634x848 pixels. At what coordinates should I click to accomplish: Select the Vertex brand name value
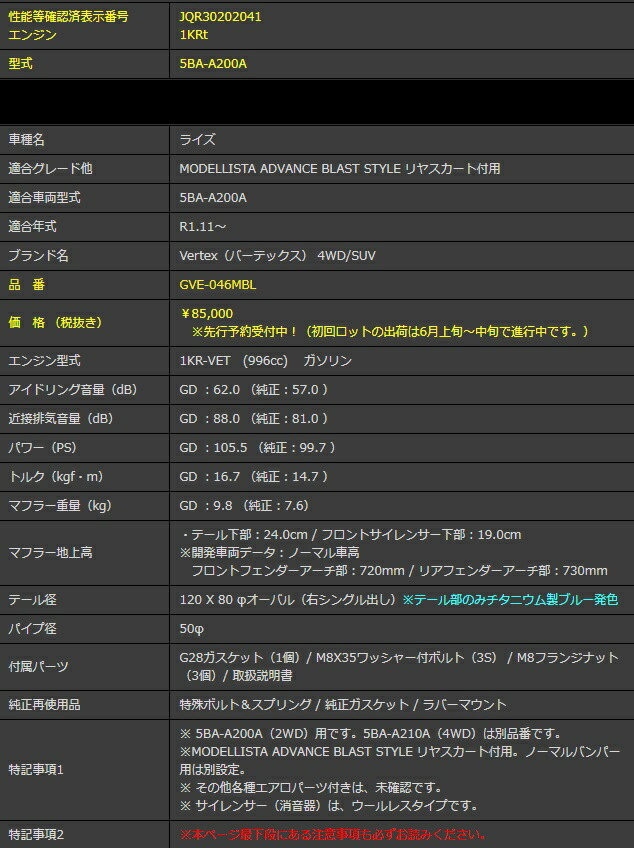click(278, 255)
